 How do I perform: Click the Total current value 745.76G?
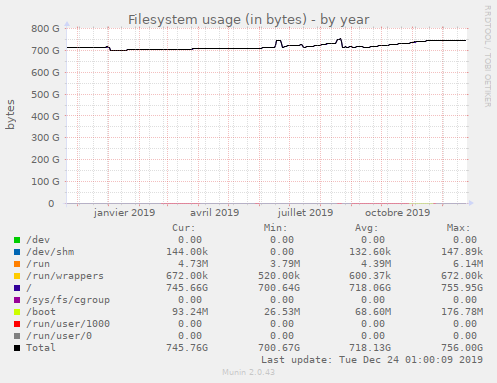(187, 348)
